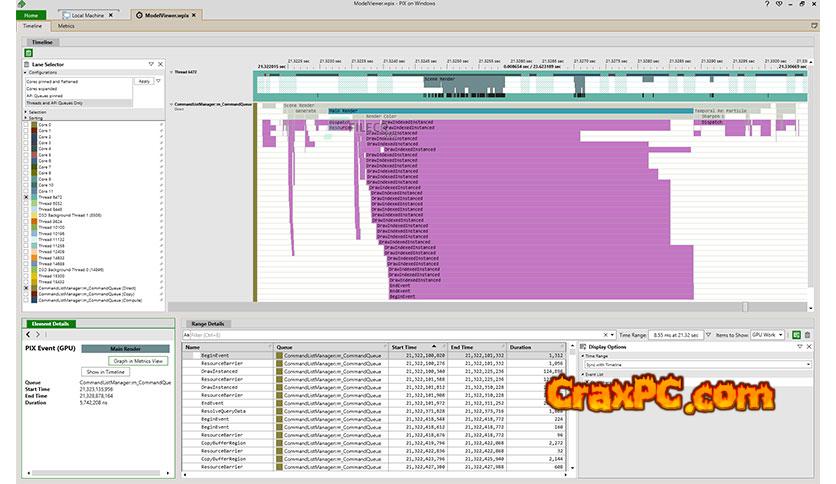Expand the Selection section in Lane Selector
This screenshot has height=484, width=836.
coord(24,111)
